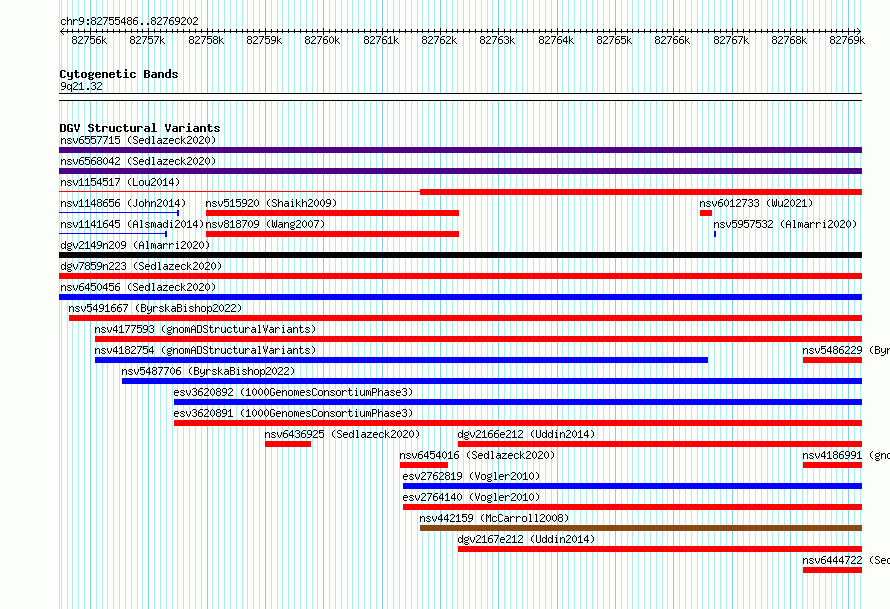
Task: Select the blue nsv4182754 bar
Action: coord(401,360)
